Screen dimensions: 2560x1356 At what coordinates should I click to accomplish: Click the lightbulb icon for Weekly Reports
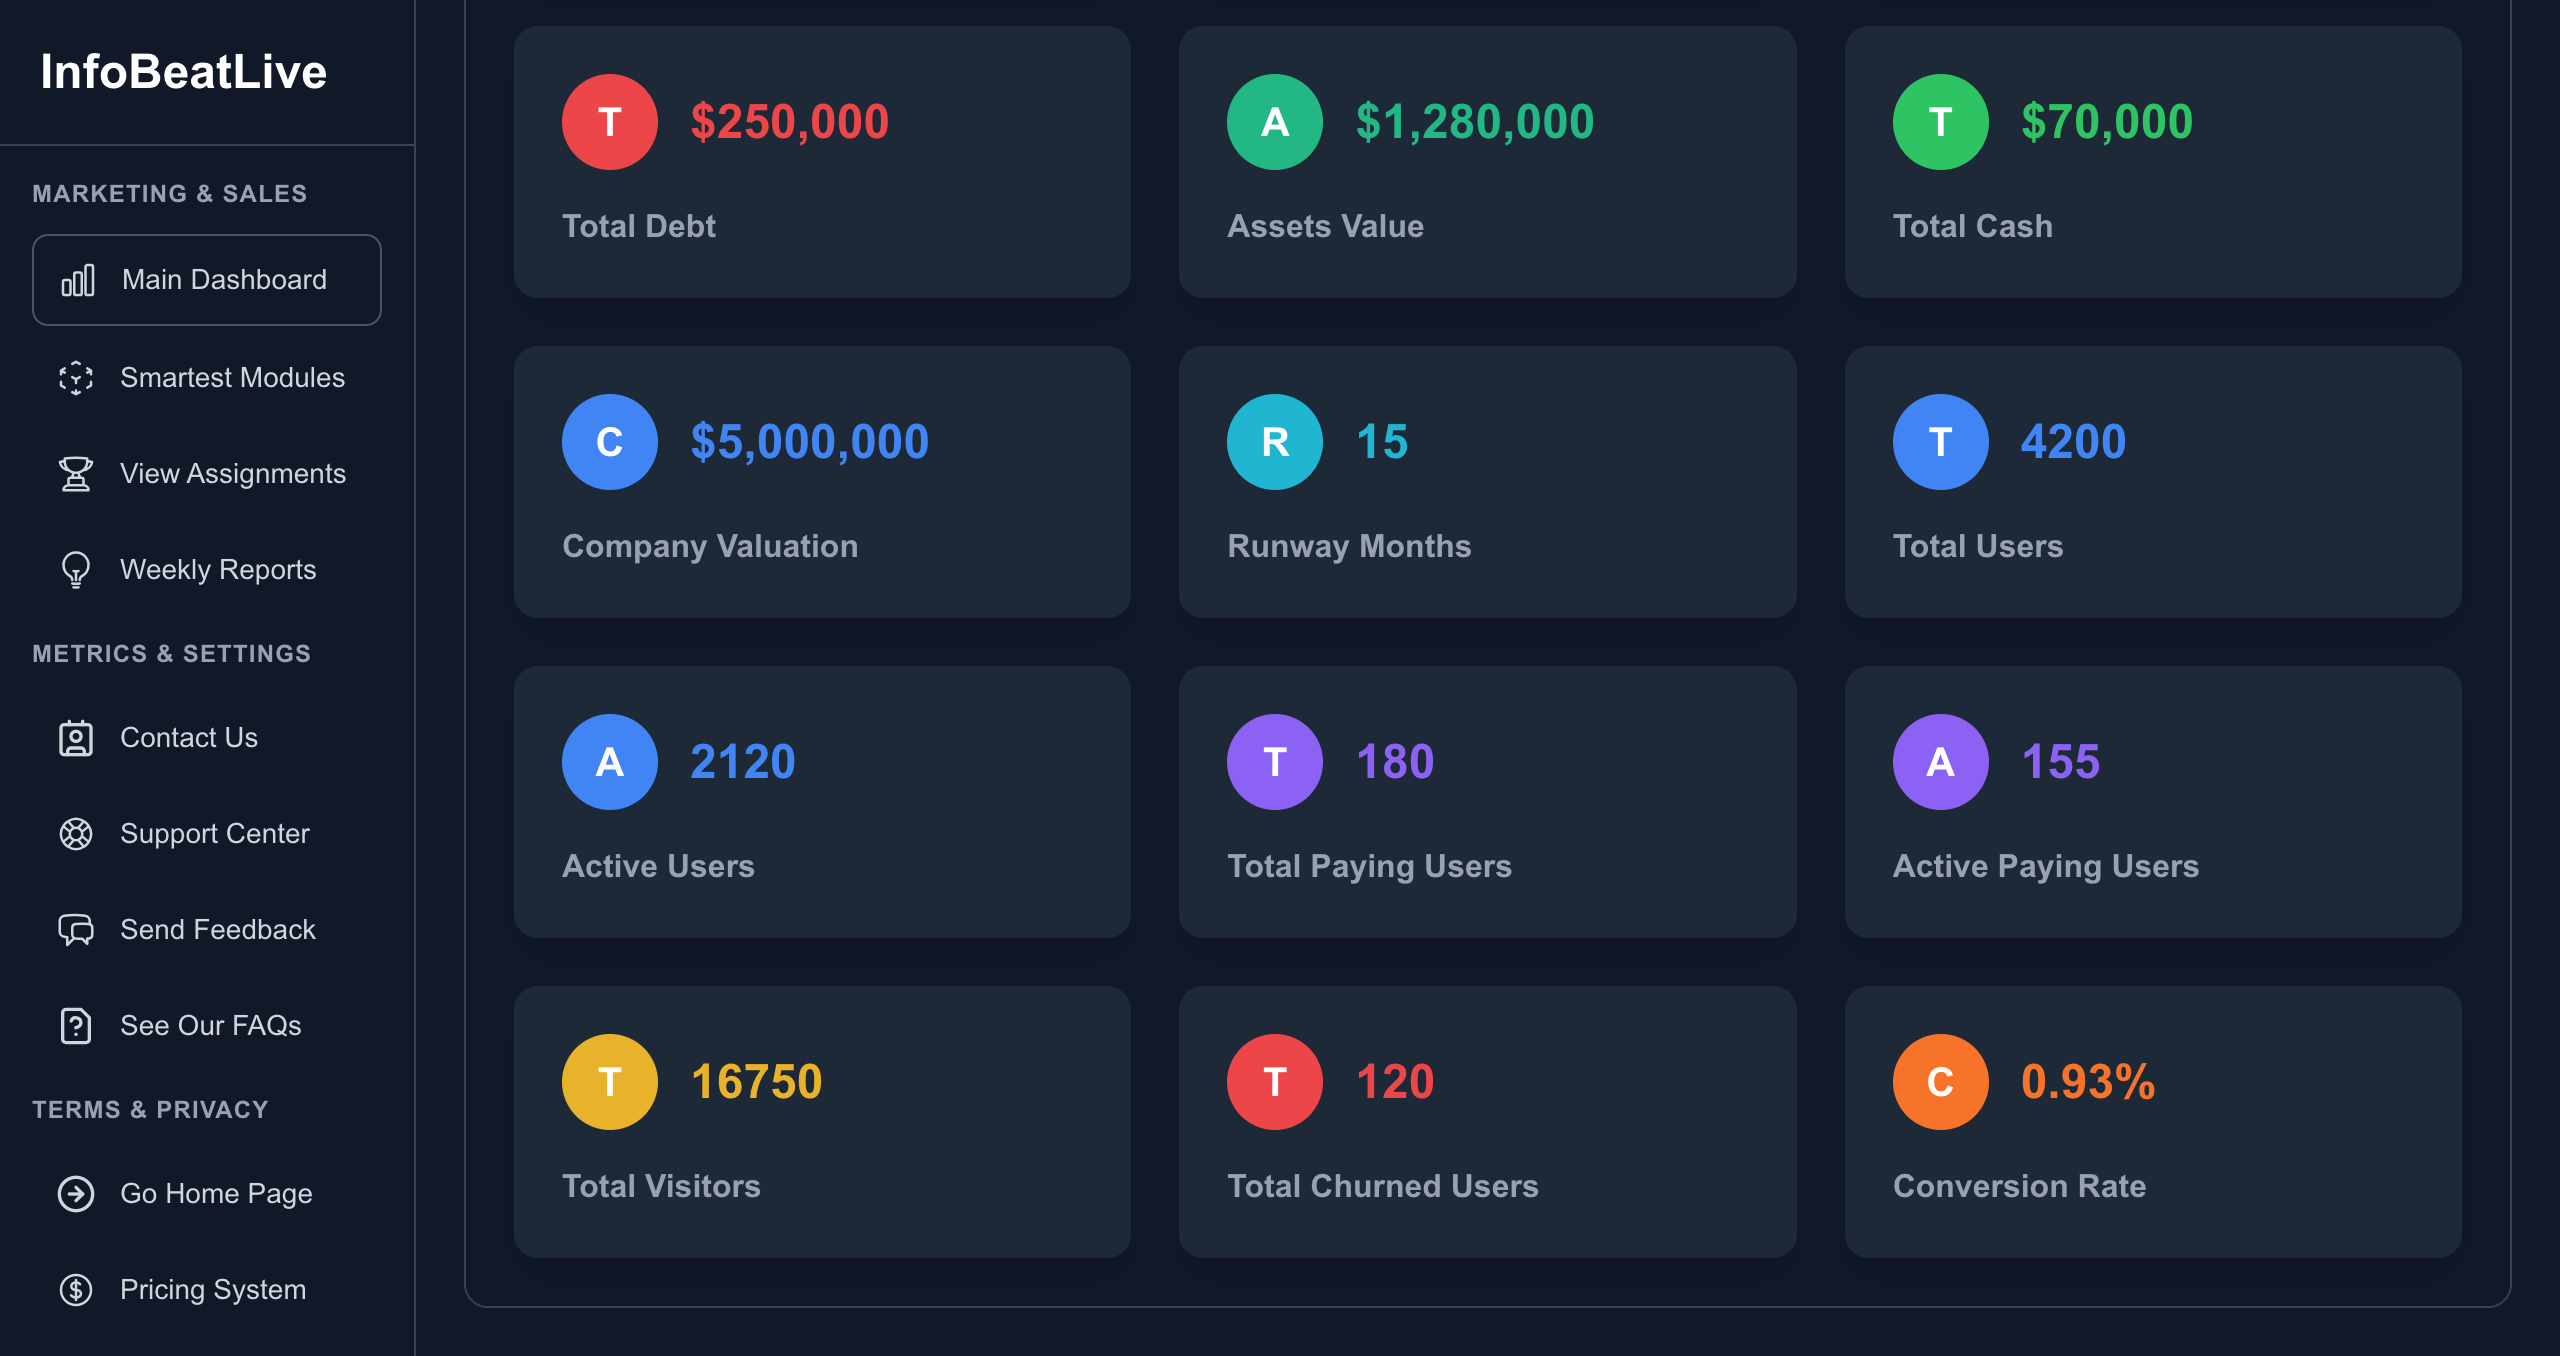[x=76, y=570]
